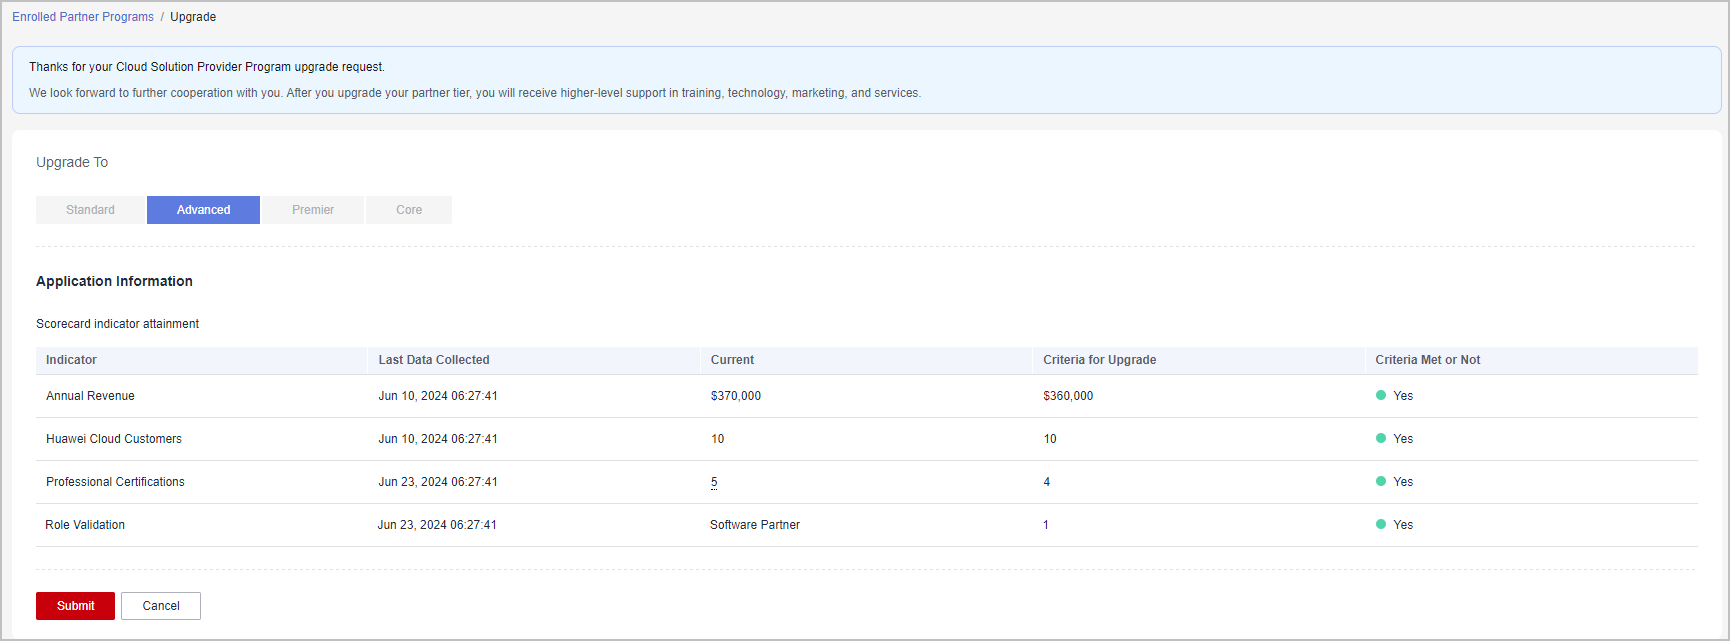
Task: Click the green status dot for Annual Revenue
Action: click(1381, 395)
